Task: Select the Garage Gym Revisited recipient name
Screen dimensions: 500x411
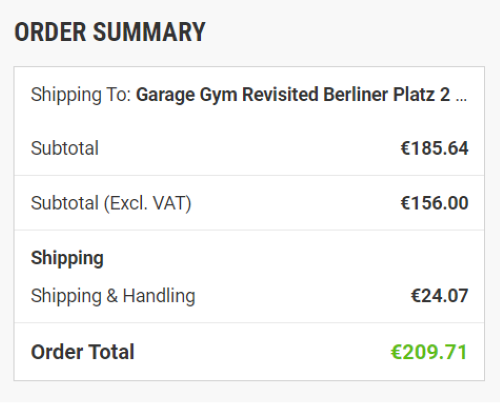Action: (227, 95)
